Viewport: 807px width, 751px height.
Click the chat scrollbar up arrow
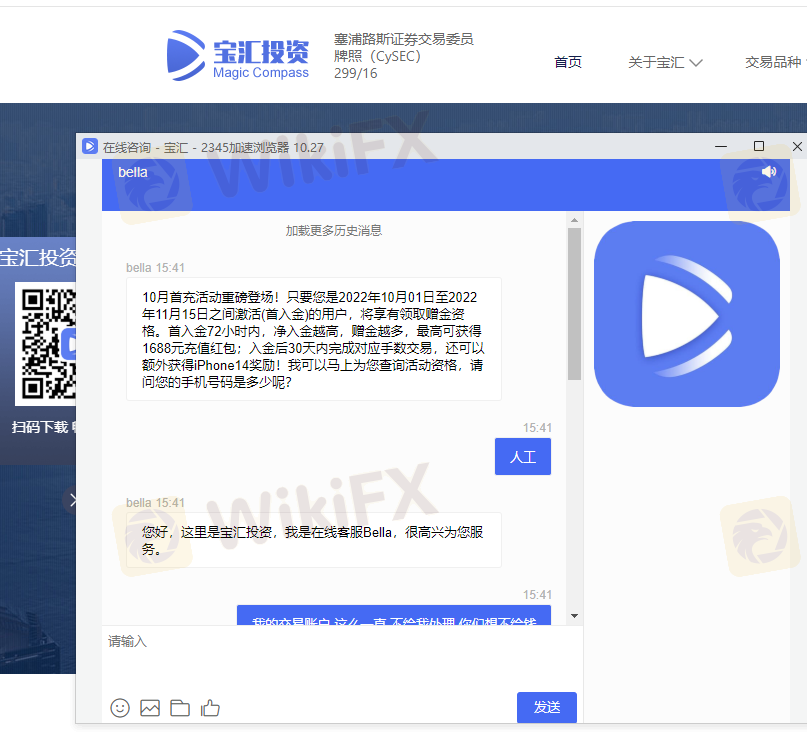[574, 220]
